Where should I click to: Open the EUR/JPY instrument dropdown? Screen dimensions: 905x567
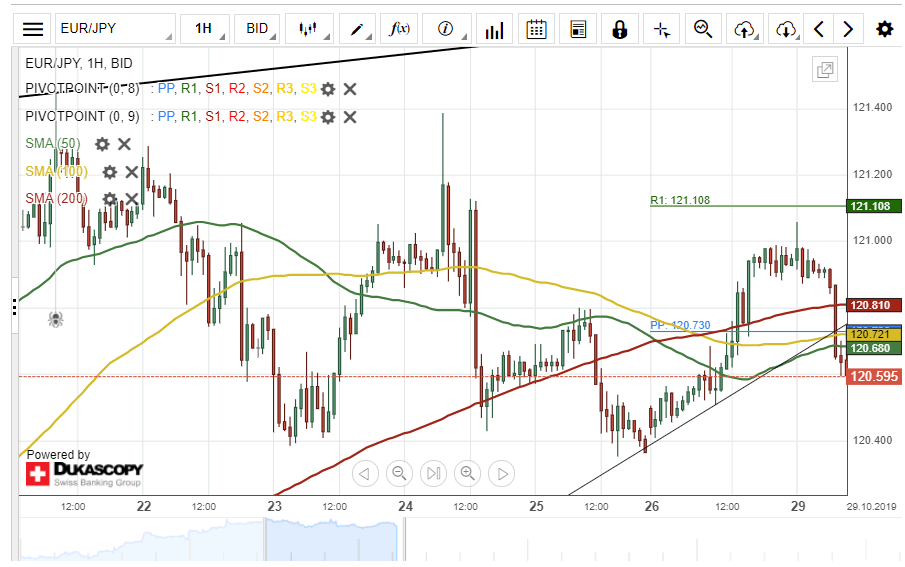coord(114,29)
